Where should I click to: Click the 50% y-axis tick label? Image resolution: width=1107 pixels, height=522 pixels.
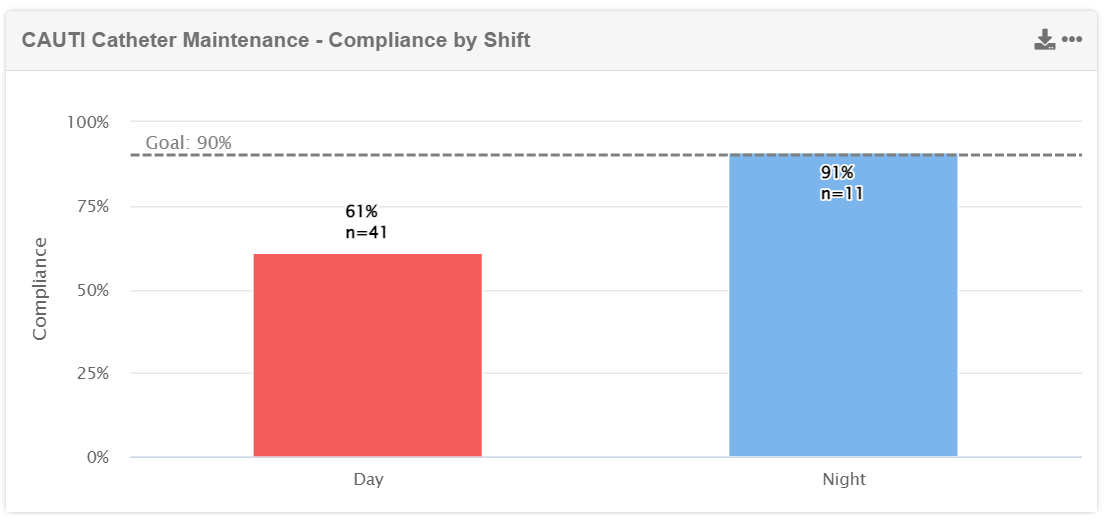(92, 290)
